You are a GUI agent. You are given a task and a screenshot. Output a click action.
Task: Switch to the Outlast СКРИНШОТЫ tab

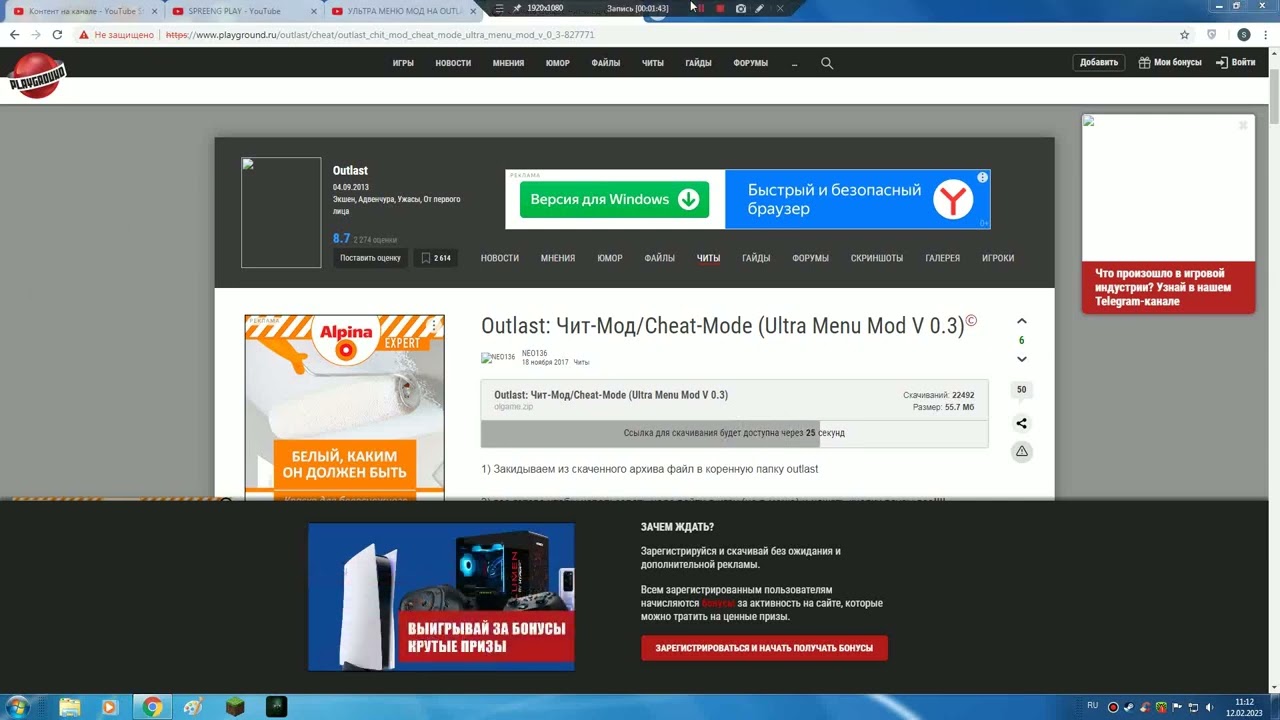(x=877, y=258)
